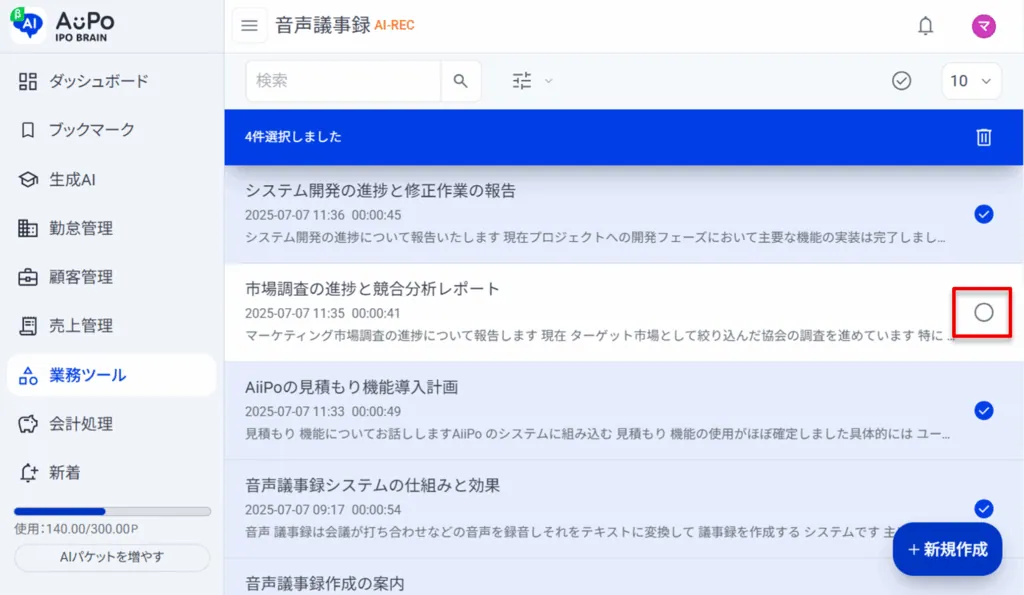Uncheck 音声議事録システムの仕組みと効果 item
The image size is (1024, 595).
click(x=984, y=508)
